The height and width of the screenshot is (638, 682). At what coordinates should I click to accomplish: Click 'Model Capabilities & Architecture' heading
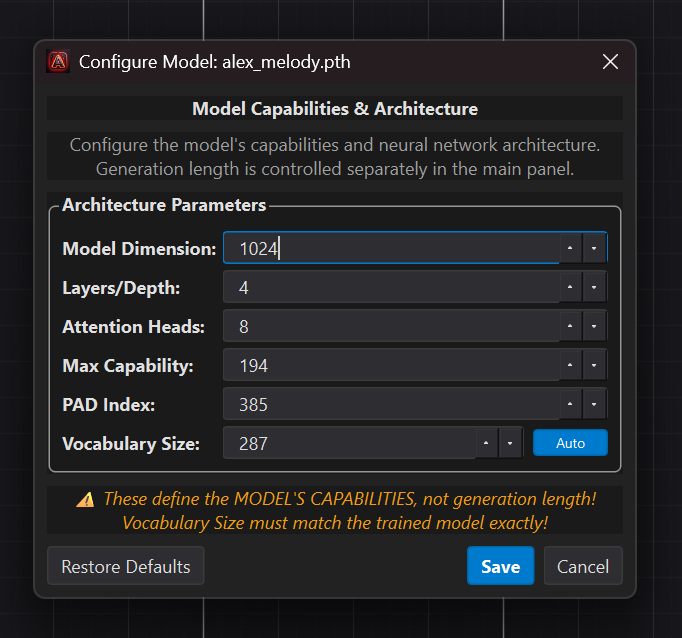click(335, 109)
